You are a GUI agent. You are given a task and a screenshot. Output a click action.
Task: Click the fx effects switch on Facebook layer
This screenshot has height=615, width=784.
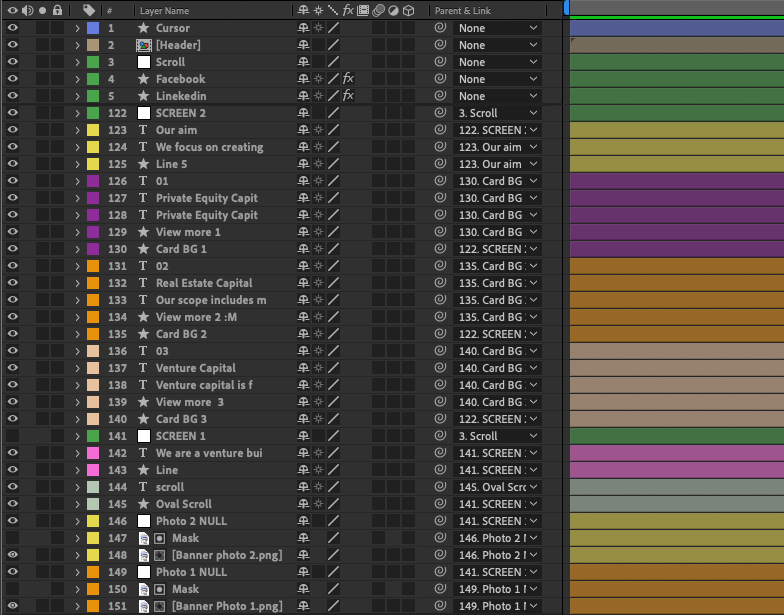point(348,79)
